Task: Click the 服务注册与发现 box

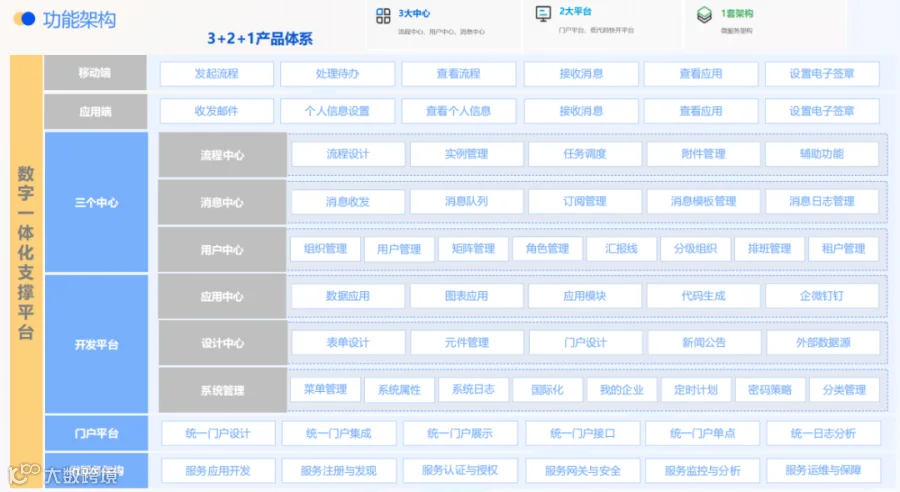Action: [339, 471]
